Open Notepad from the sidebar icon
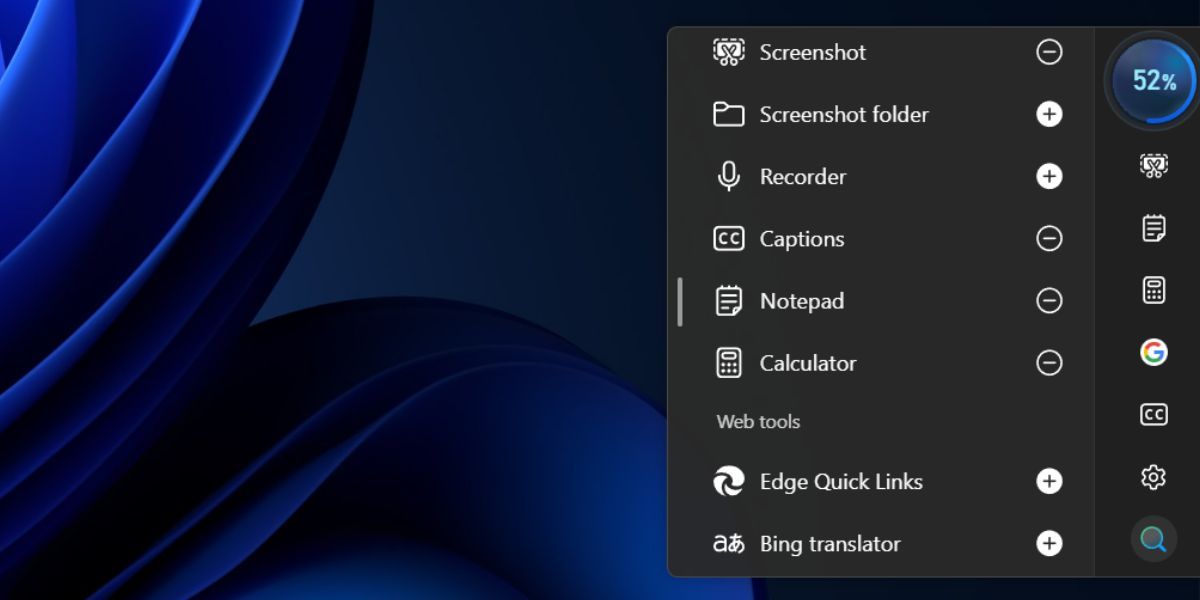 1153,227
